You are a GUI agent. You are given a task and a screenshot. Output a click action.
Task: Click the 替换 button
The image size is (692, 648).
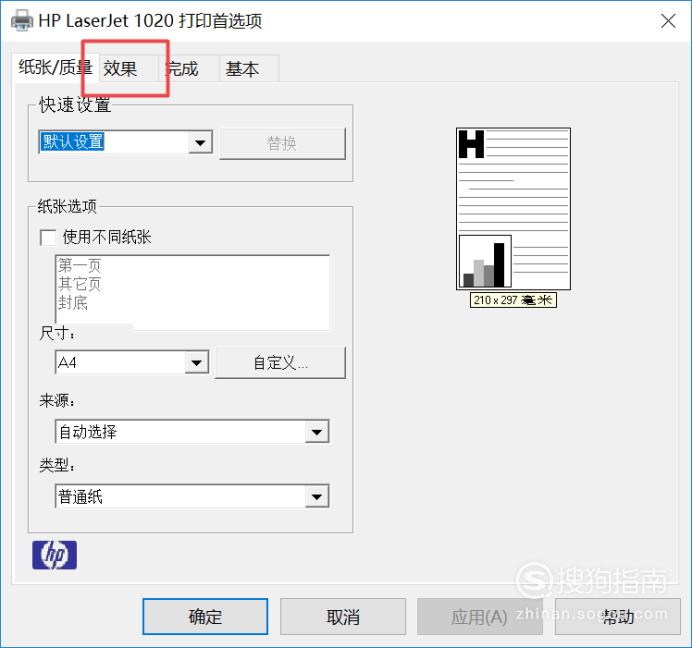tap(282, 143)
